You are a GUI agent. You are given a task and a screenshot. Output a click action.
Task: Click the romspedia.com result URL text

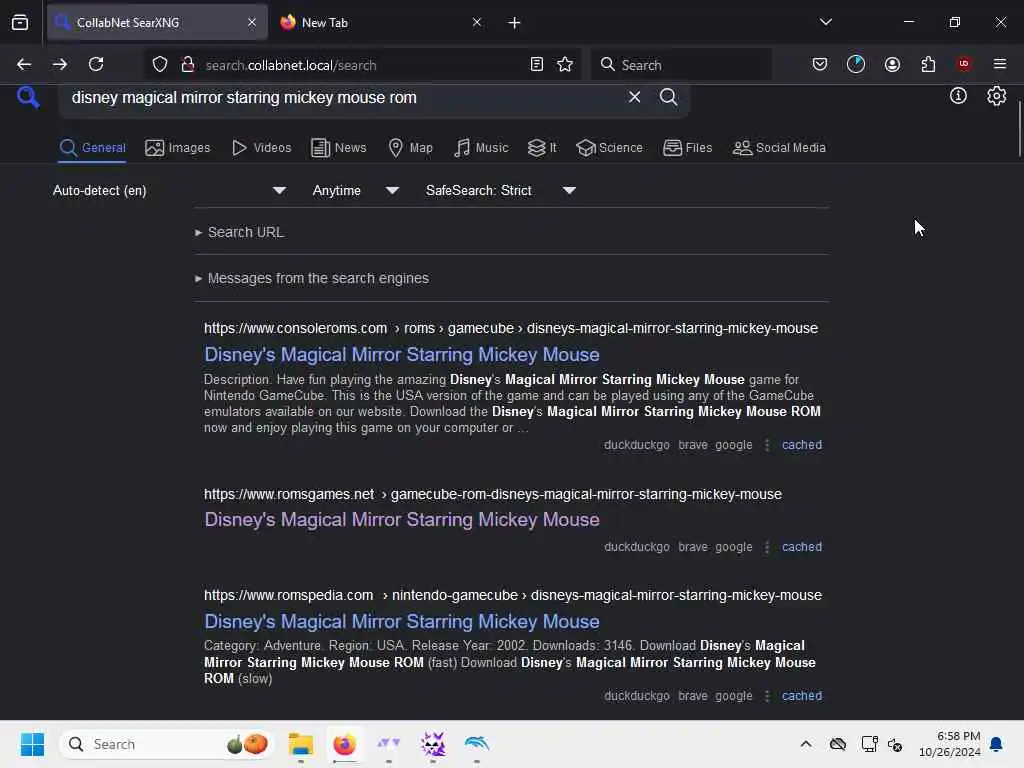click(x=513, y=595)
